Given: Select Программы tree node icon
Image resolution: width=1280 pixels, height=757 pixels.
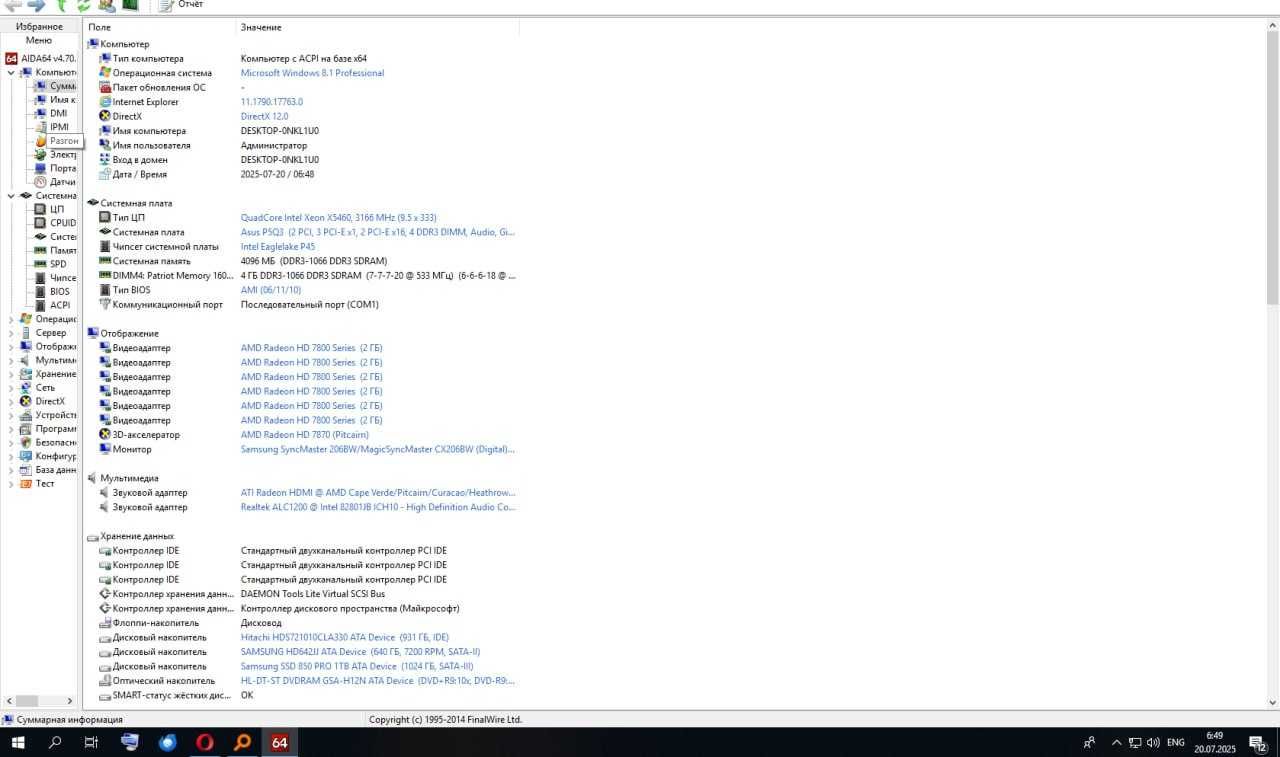Looking at the screenshot, I should coord(26,429).
